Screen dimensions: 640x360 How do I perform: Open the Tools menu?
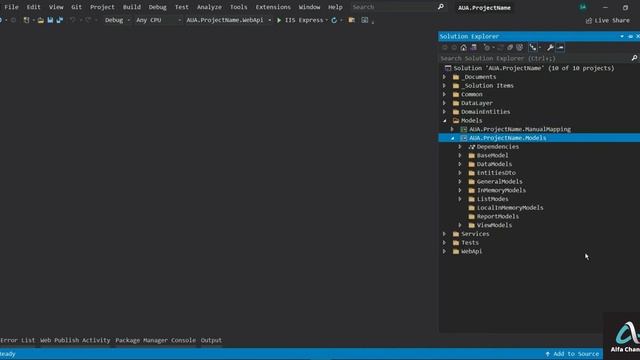click(238, 7)
